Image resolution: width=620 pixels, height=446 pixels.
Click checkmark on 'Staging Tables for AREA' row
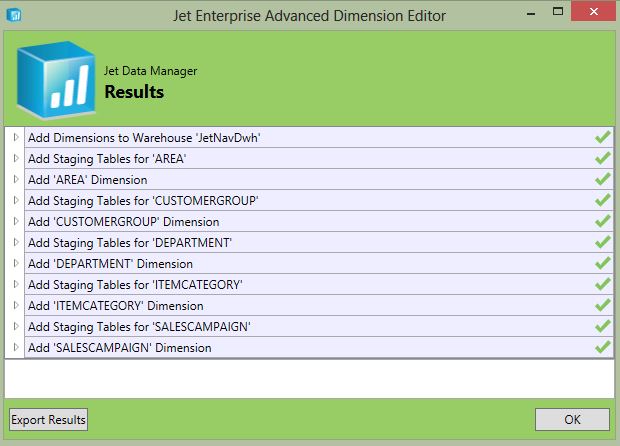click(x=603, y=158)
